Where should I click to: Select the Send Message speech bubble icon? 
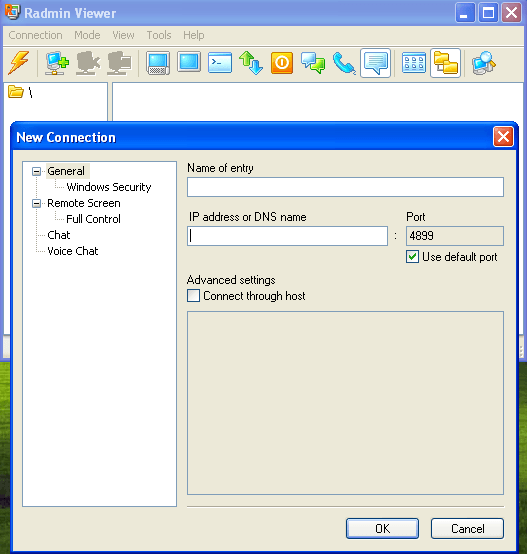point(375,63)
